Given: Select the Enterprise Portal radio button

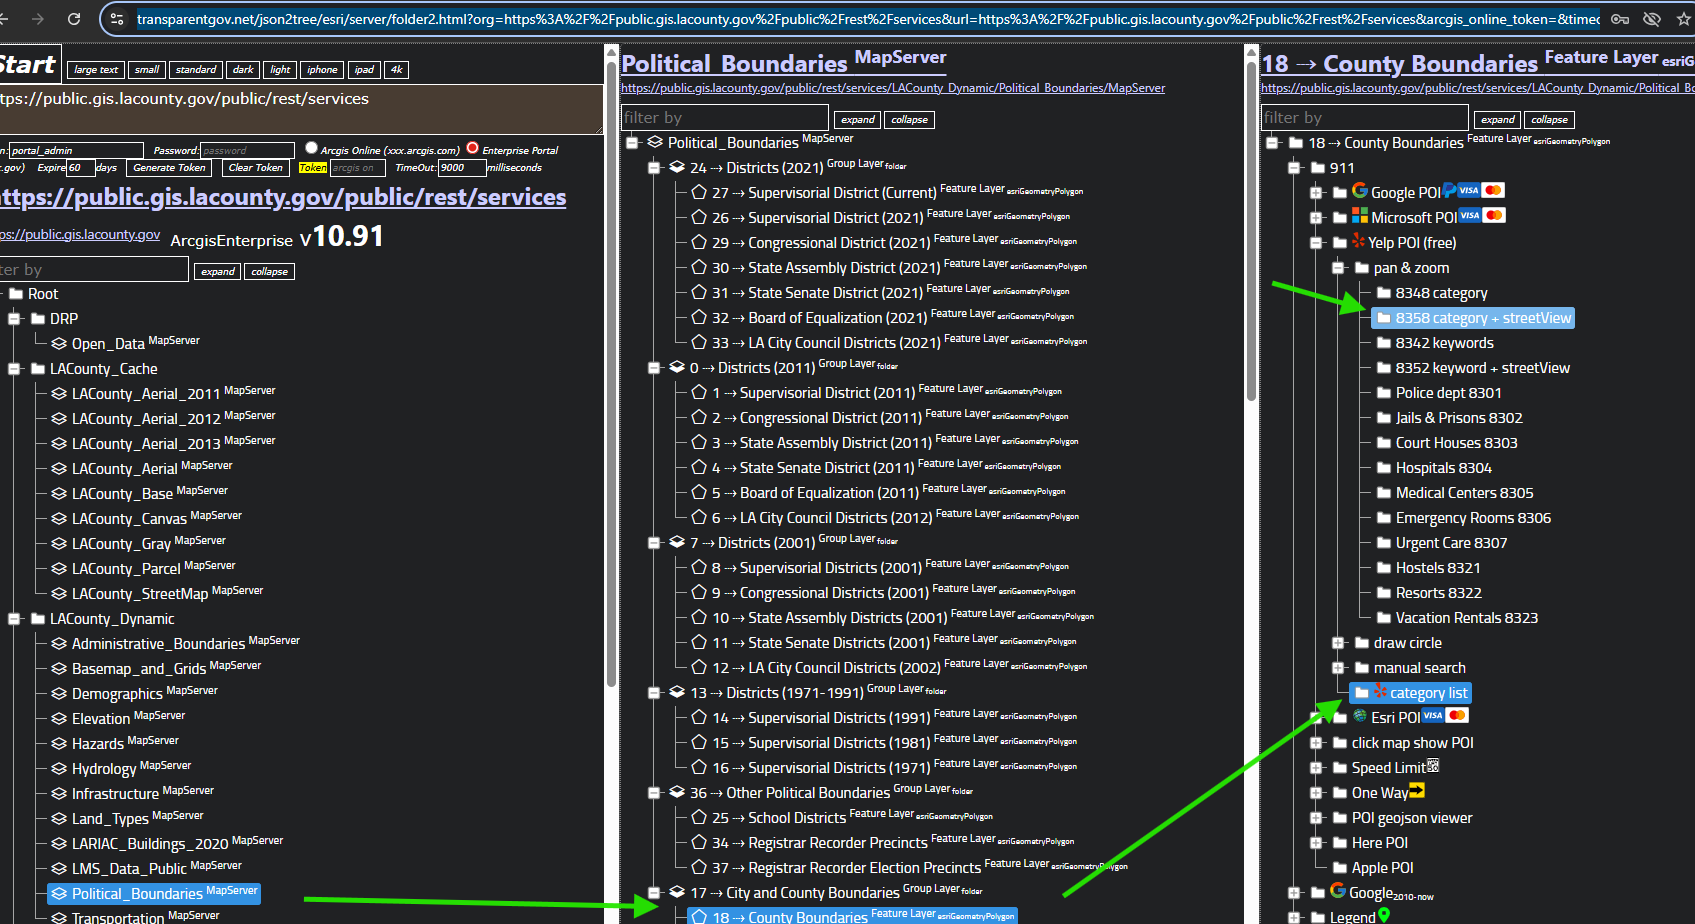Looking at the screenshot, I should pos(473,148).
